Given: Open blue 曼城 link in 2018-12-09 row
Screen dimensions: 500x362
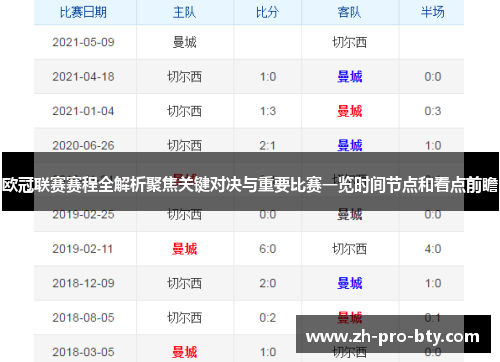Looking at the screenshot, I should click(349, 283).
